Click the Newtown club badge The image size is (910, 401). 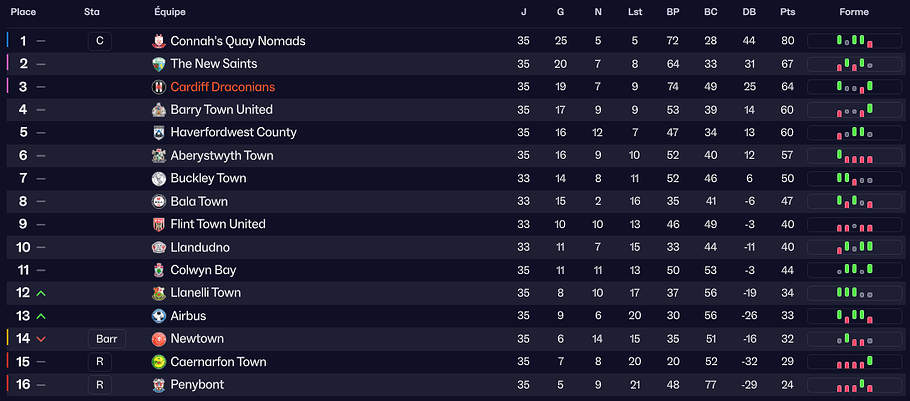[x=158, y=339]
